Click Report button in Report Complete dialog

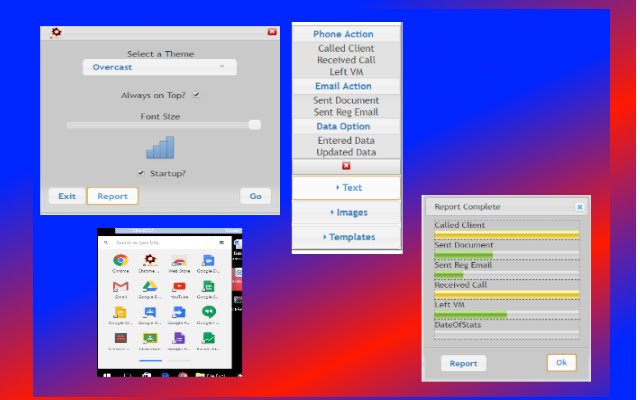[463, 363]
